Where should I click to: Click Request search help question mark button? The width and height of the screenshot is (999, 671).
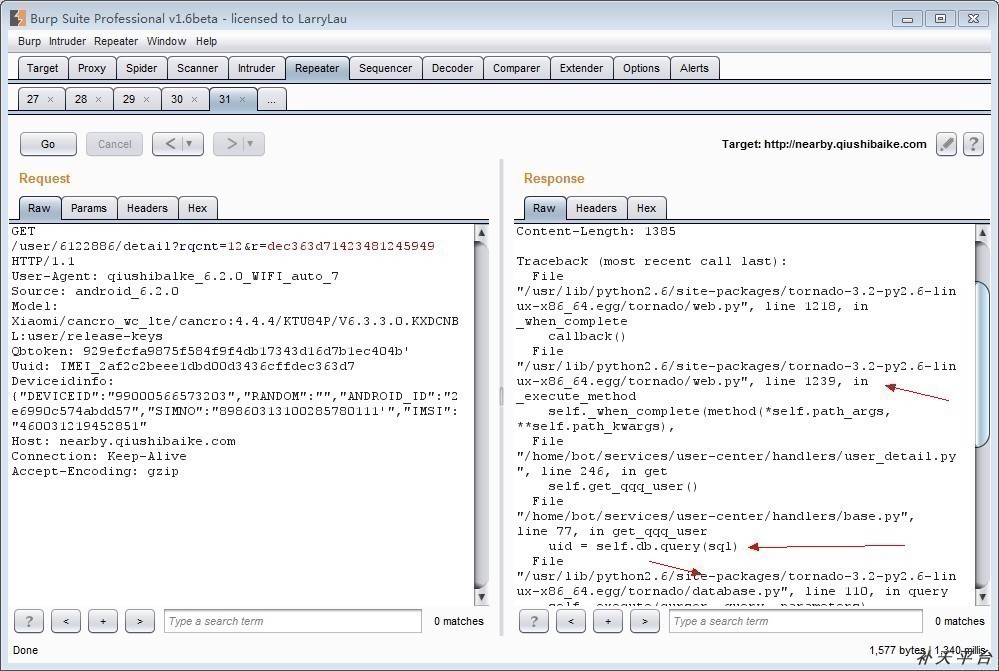coord(29,621)
